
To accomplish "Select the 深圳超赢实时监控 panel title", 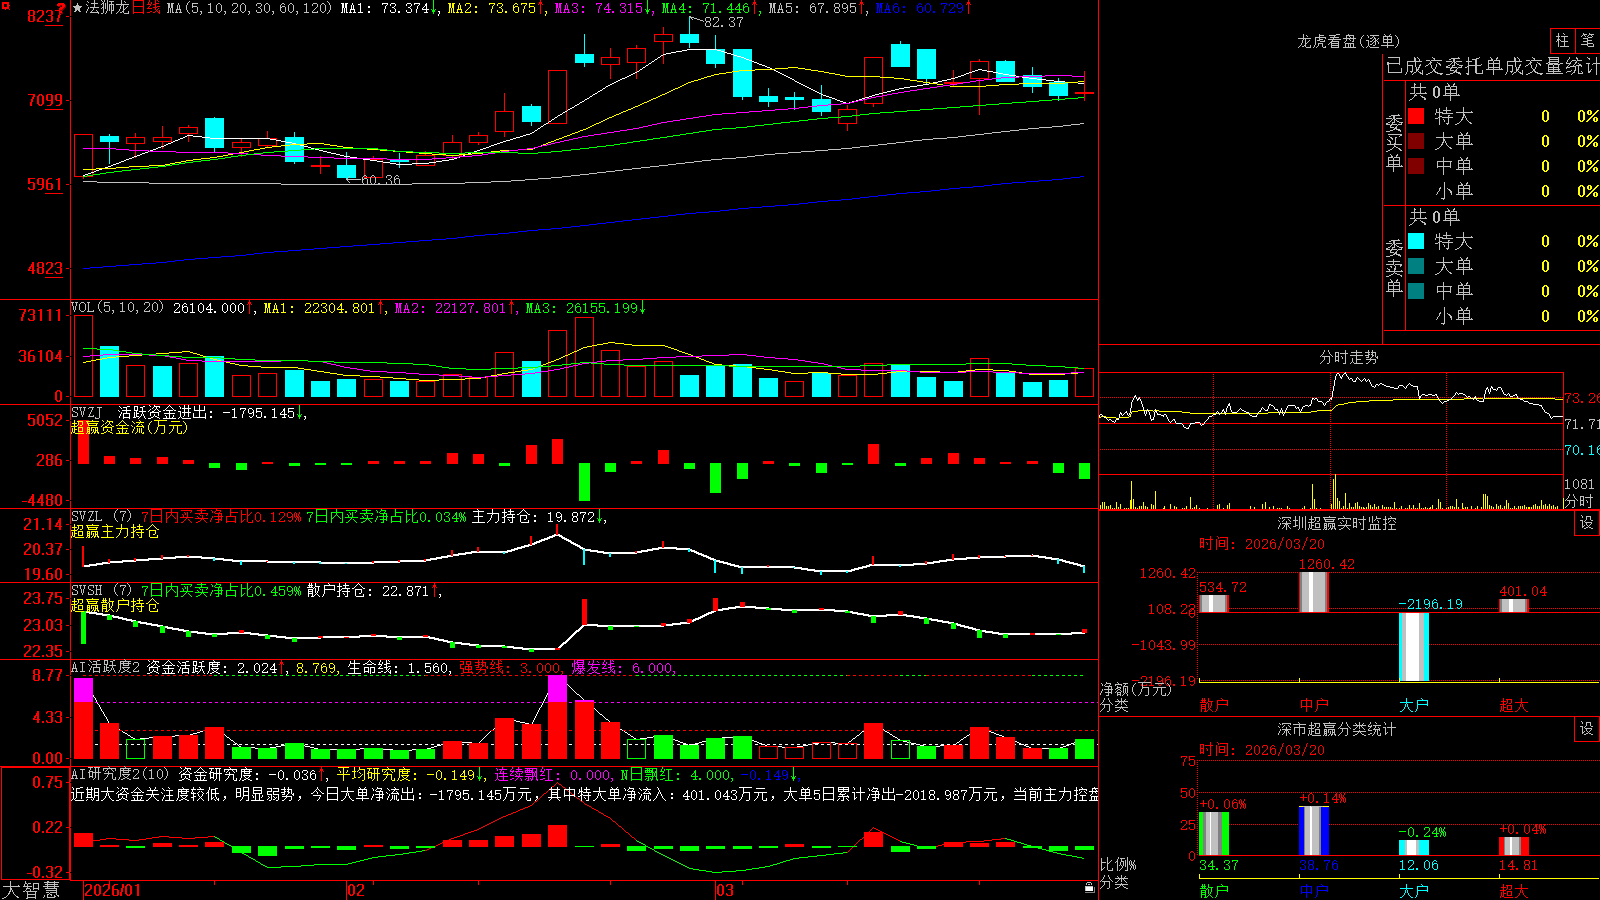I will [x=1337, y=523].
